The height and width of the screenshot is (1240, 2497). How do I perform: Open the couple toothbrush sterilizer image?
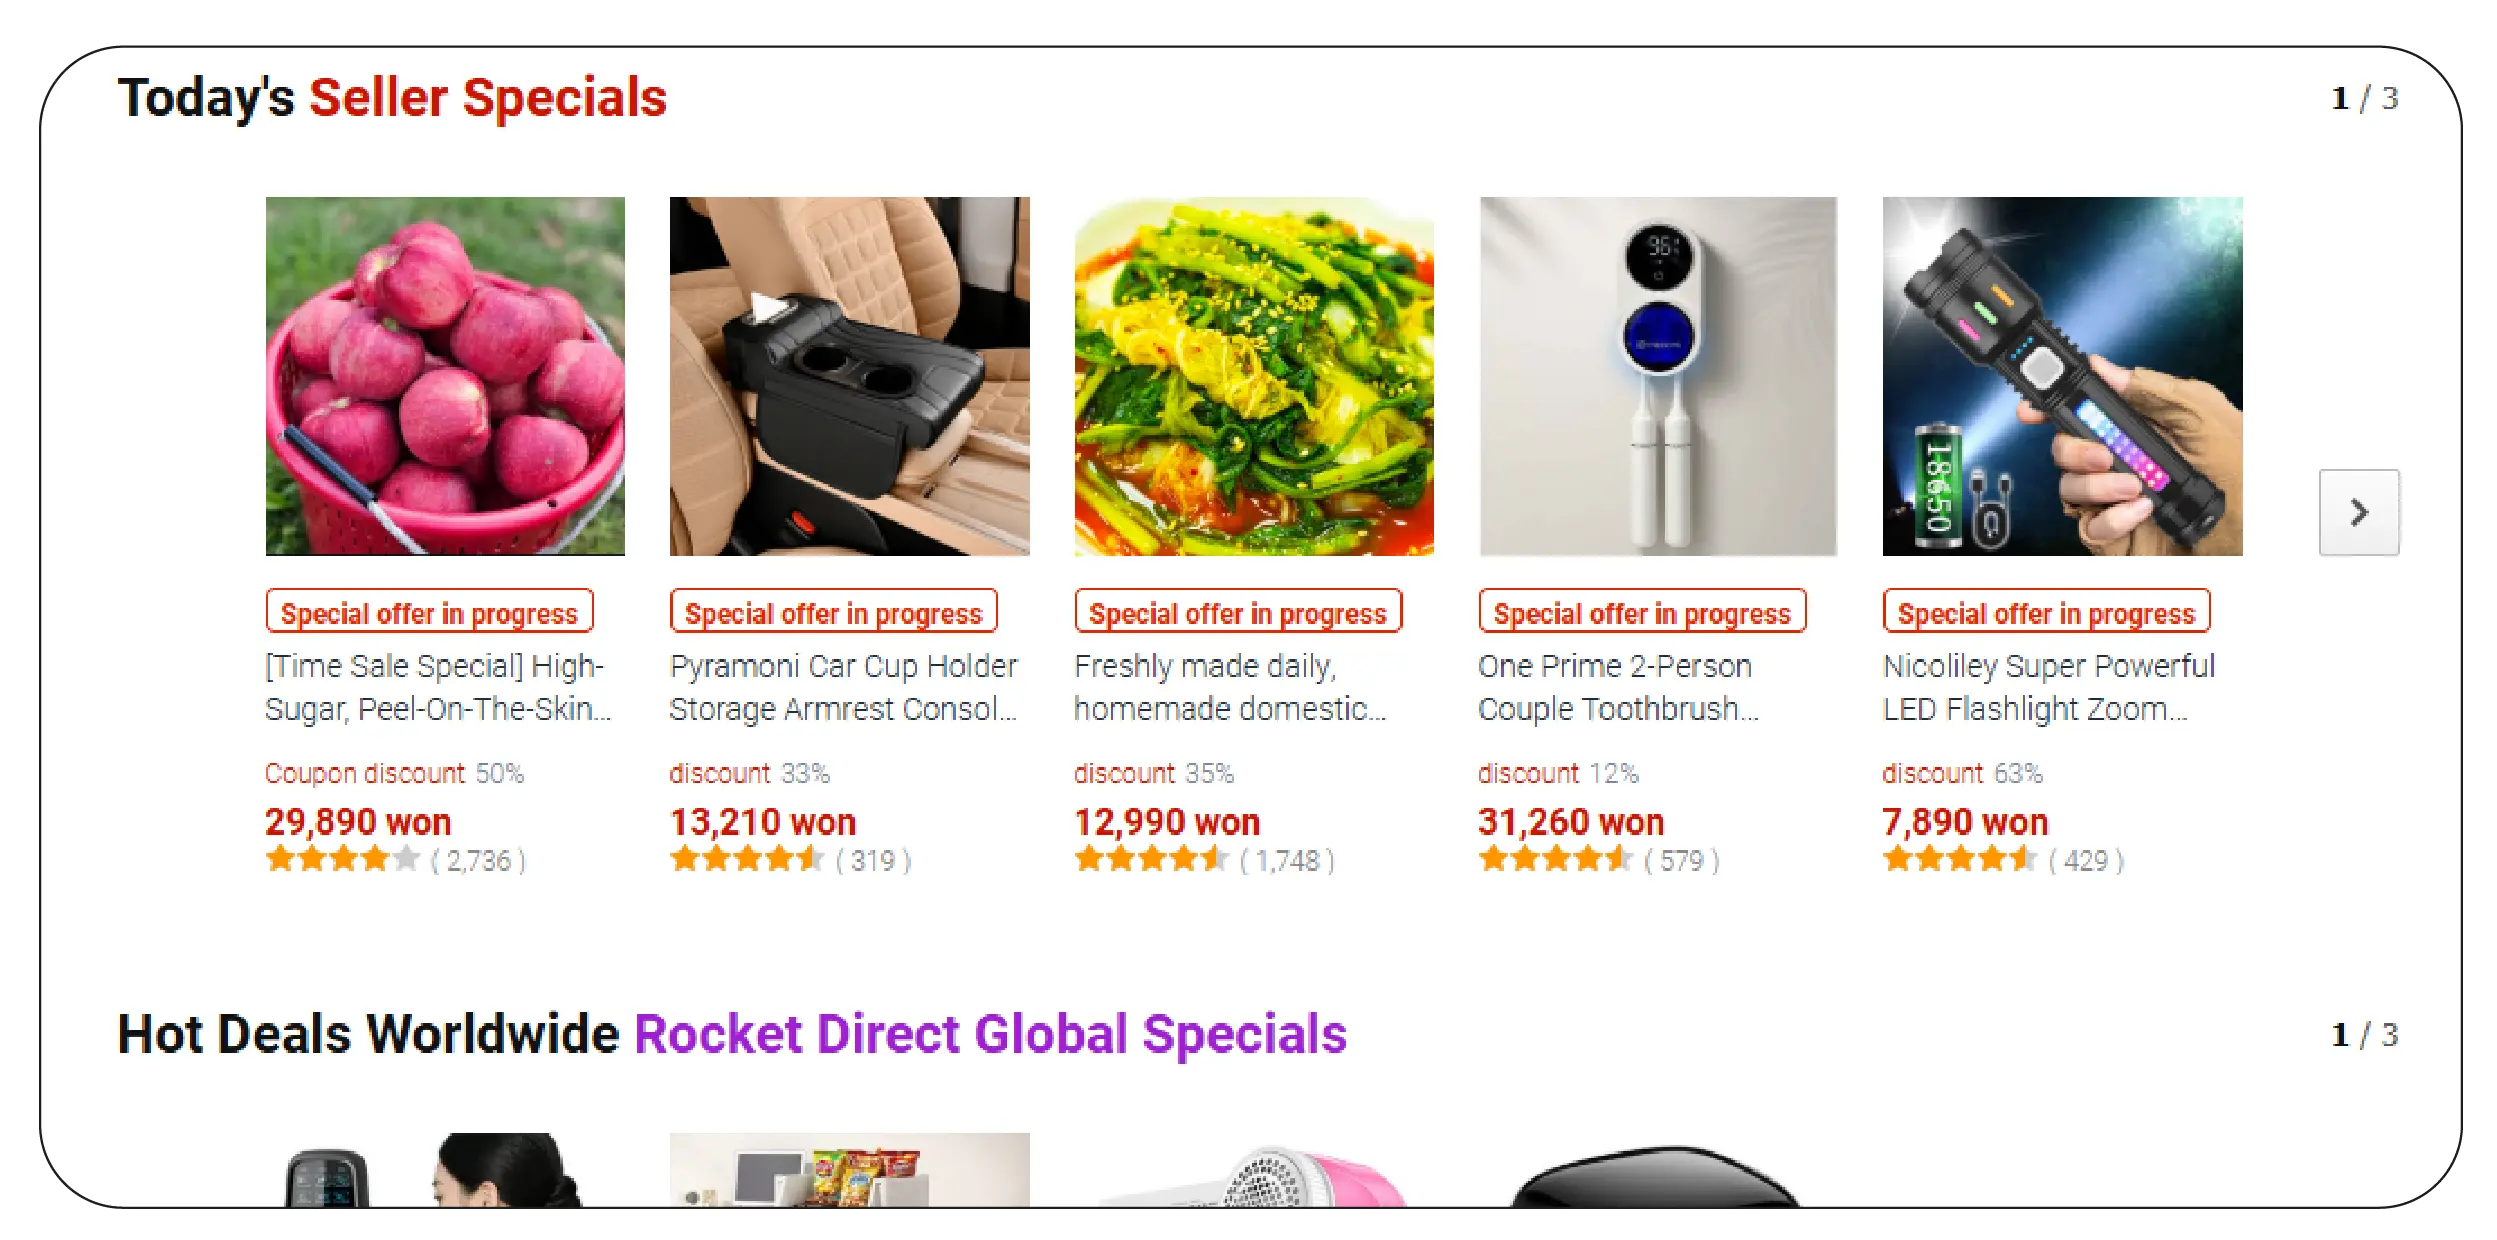[x=1658, y=376]
